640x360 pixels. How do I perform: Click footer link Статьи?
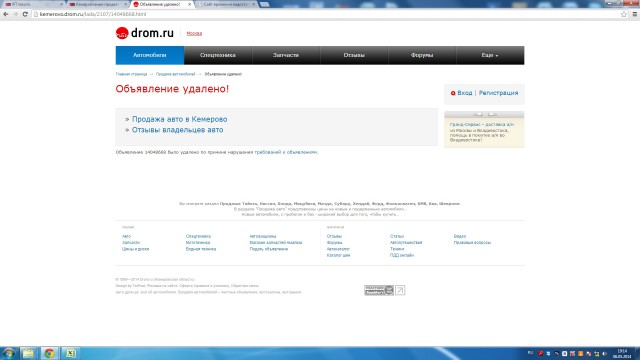(397, 236)
